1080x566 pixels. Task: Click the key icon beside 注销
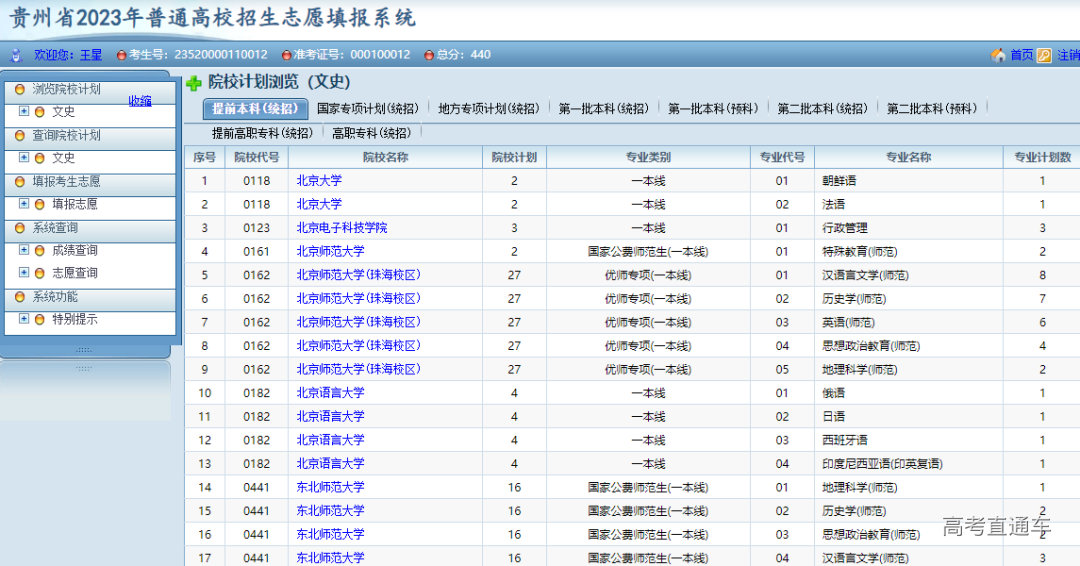coord(1044,55)
